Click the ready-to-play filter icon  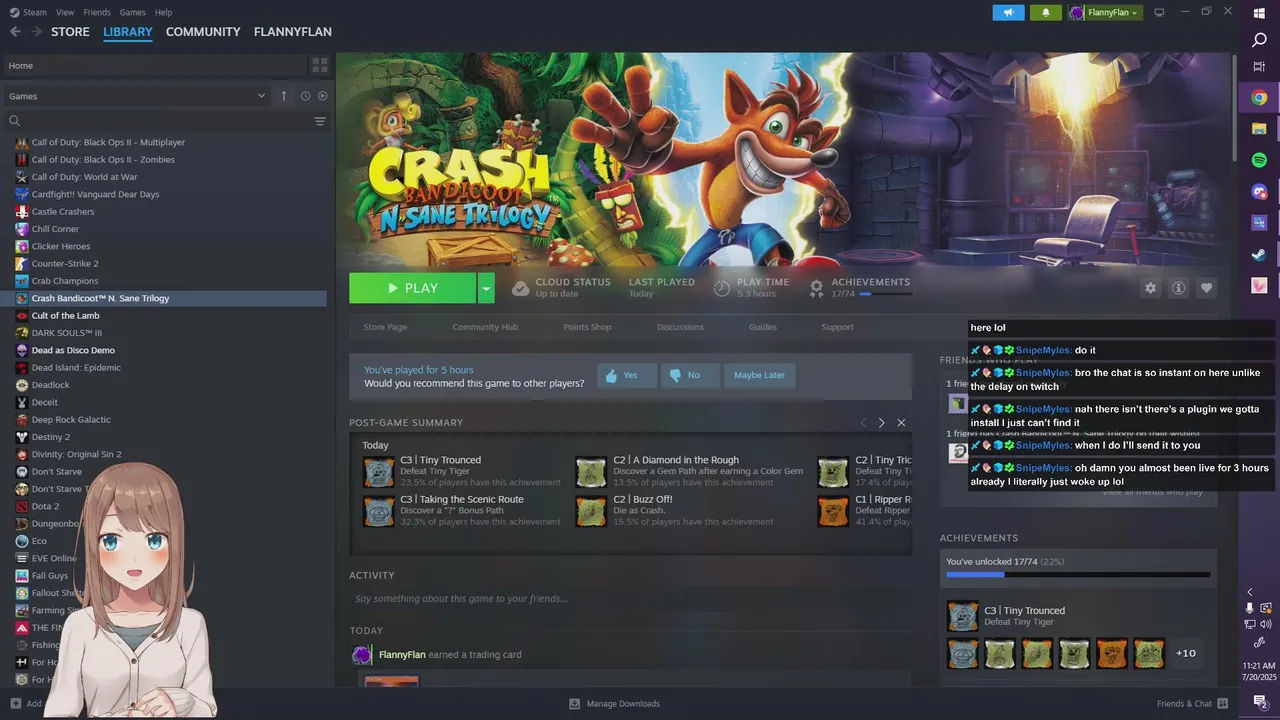[322, 96]
